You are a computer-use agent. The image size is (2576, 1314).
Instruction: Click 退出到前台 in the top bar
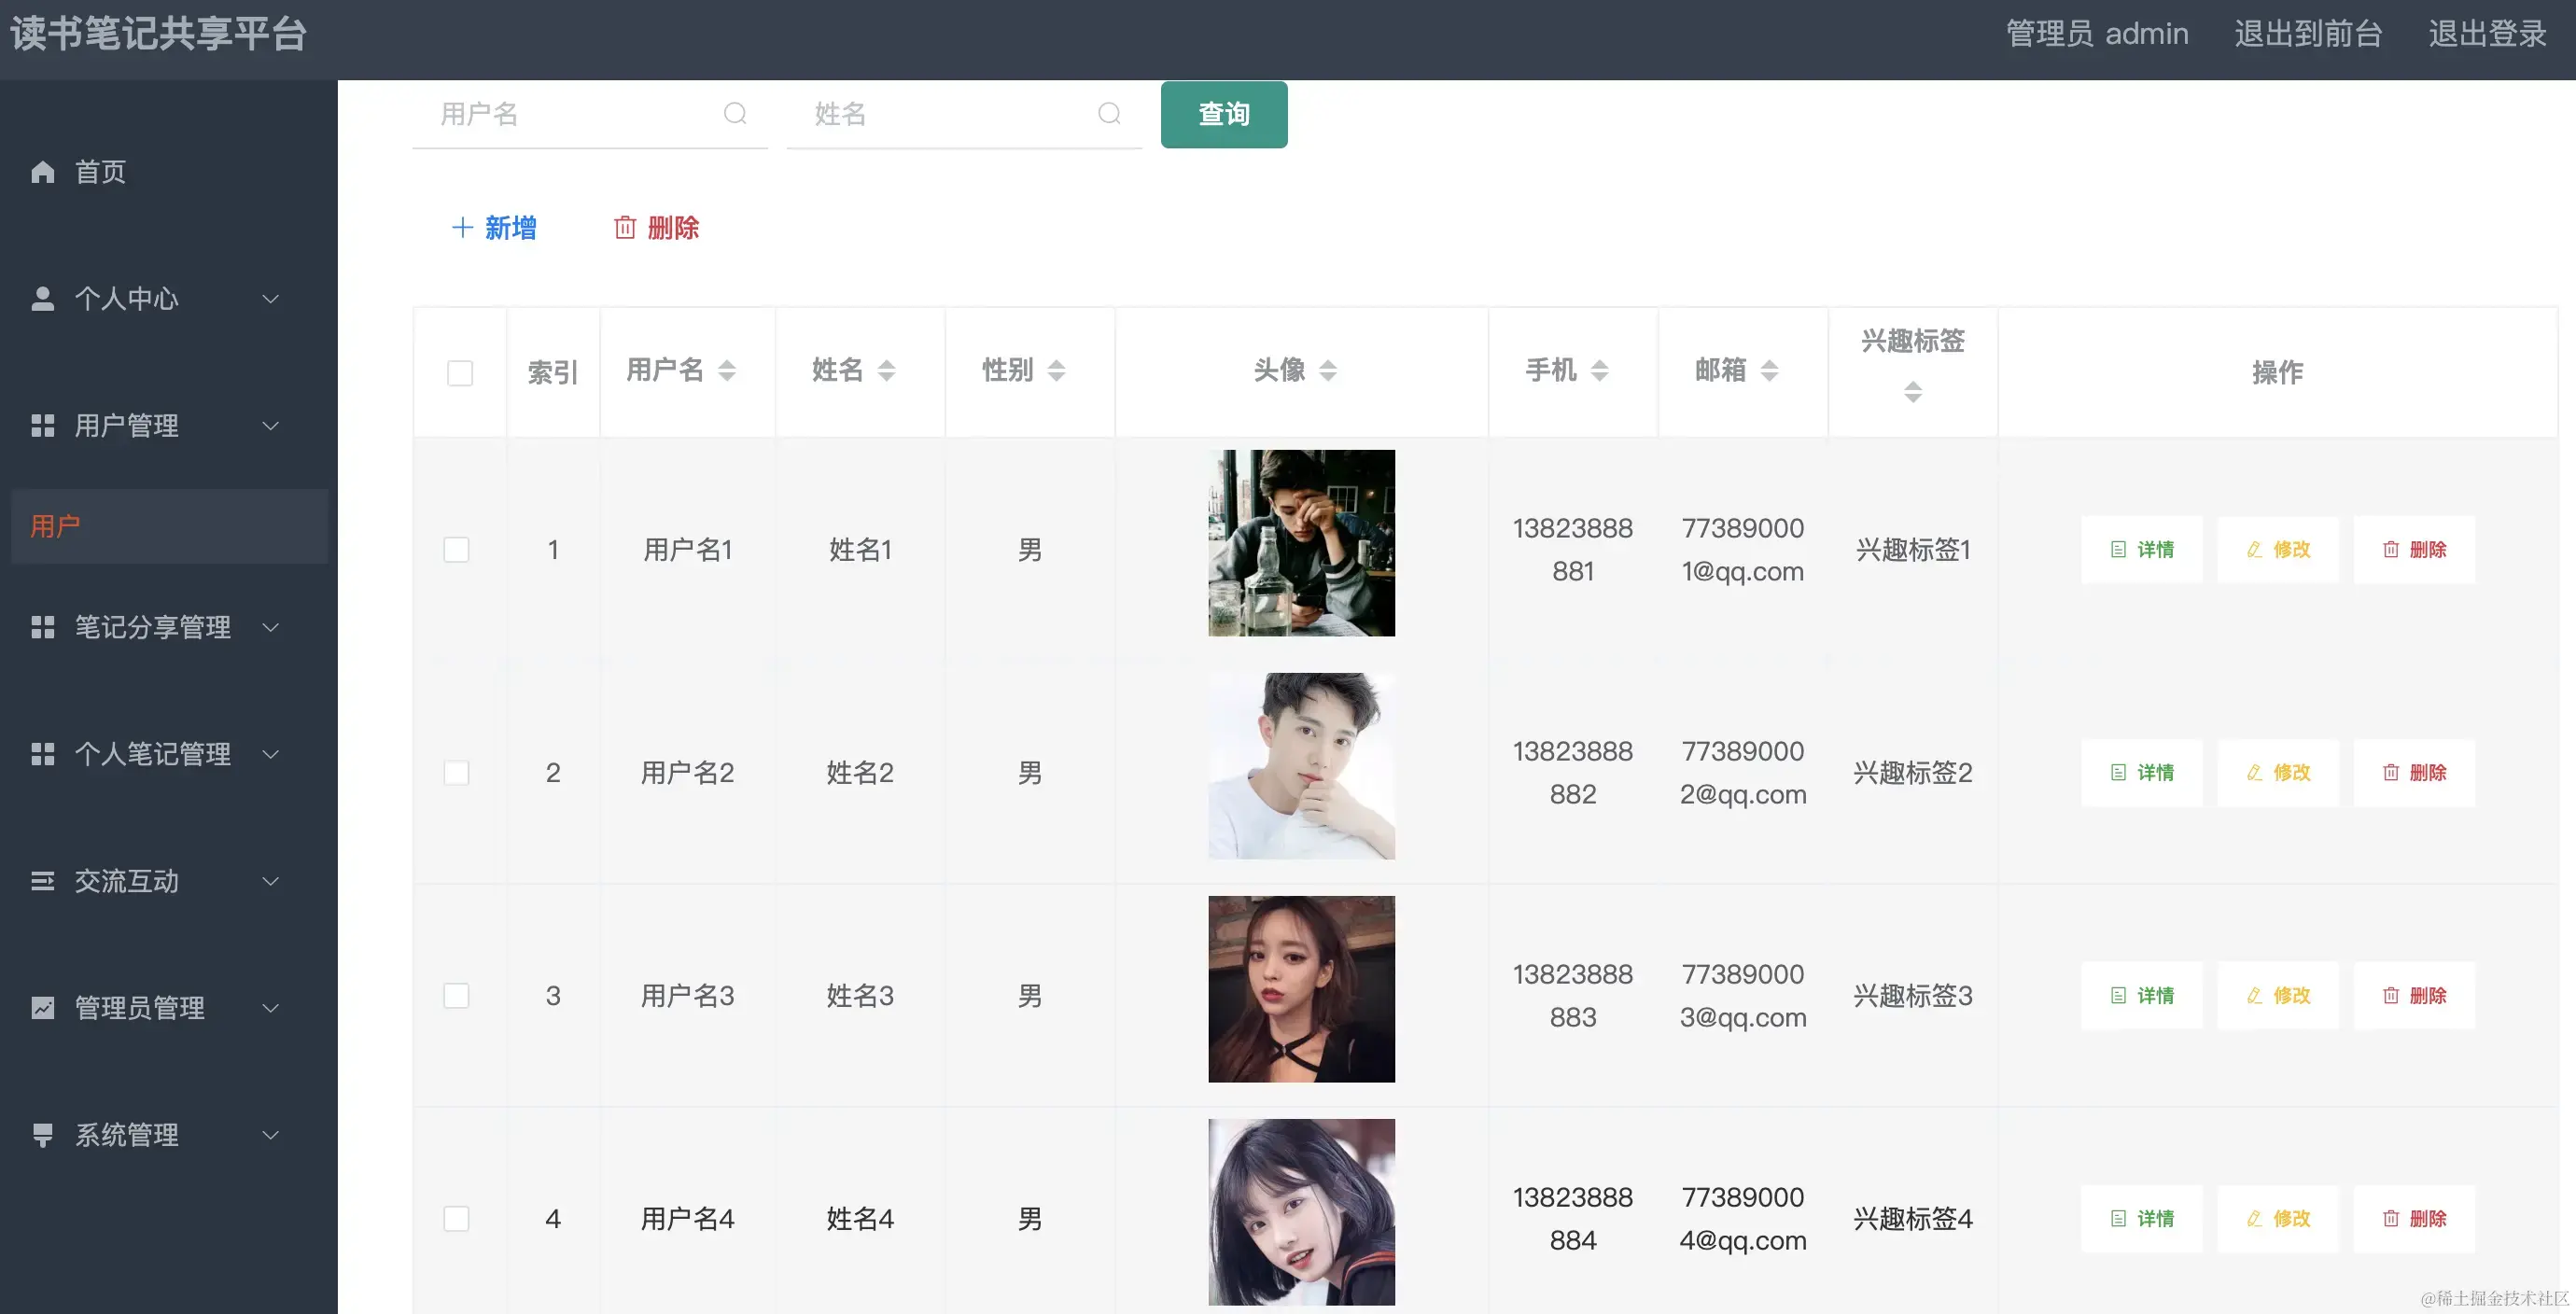(x=2307, y=33)
